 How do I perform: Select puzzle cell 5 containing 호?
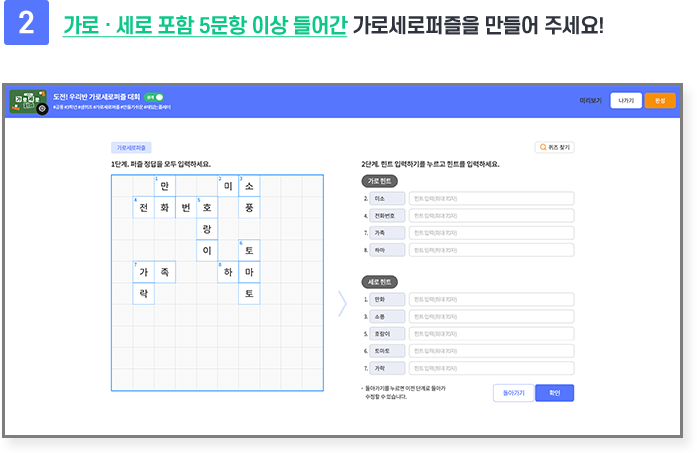point(207,208)
